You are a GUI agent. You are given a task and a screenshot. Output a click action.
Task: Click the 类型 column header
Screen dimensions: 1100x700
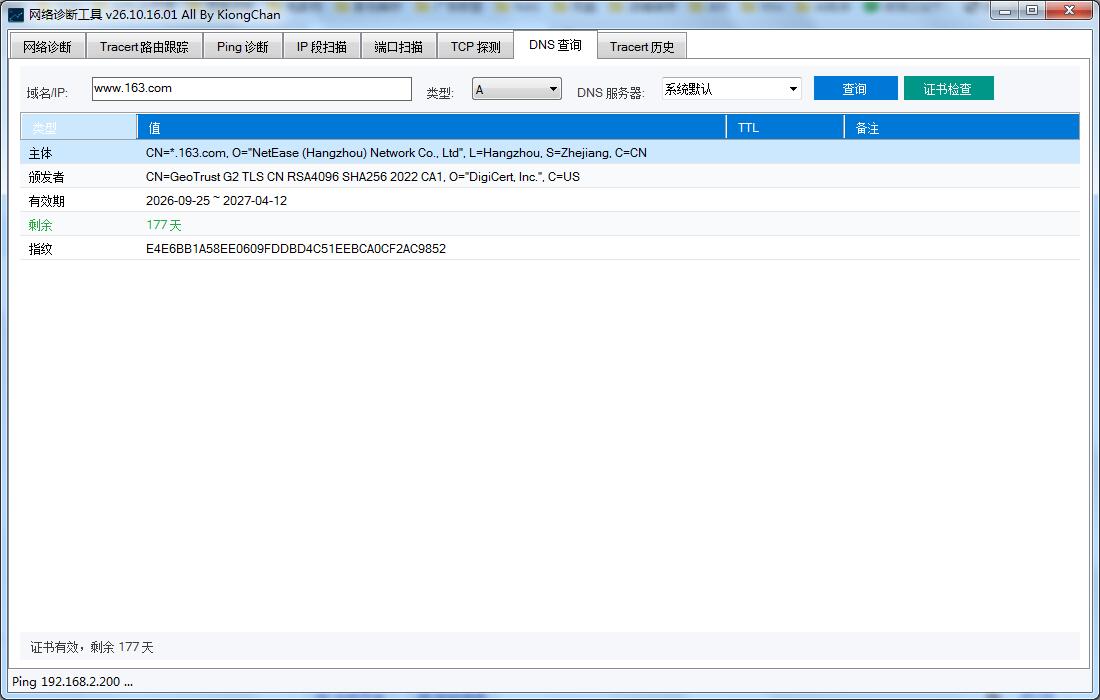click(x=79, y=128)
